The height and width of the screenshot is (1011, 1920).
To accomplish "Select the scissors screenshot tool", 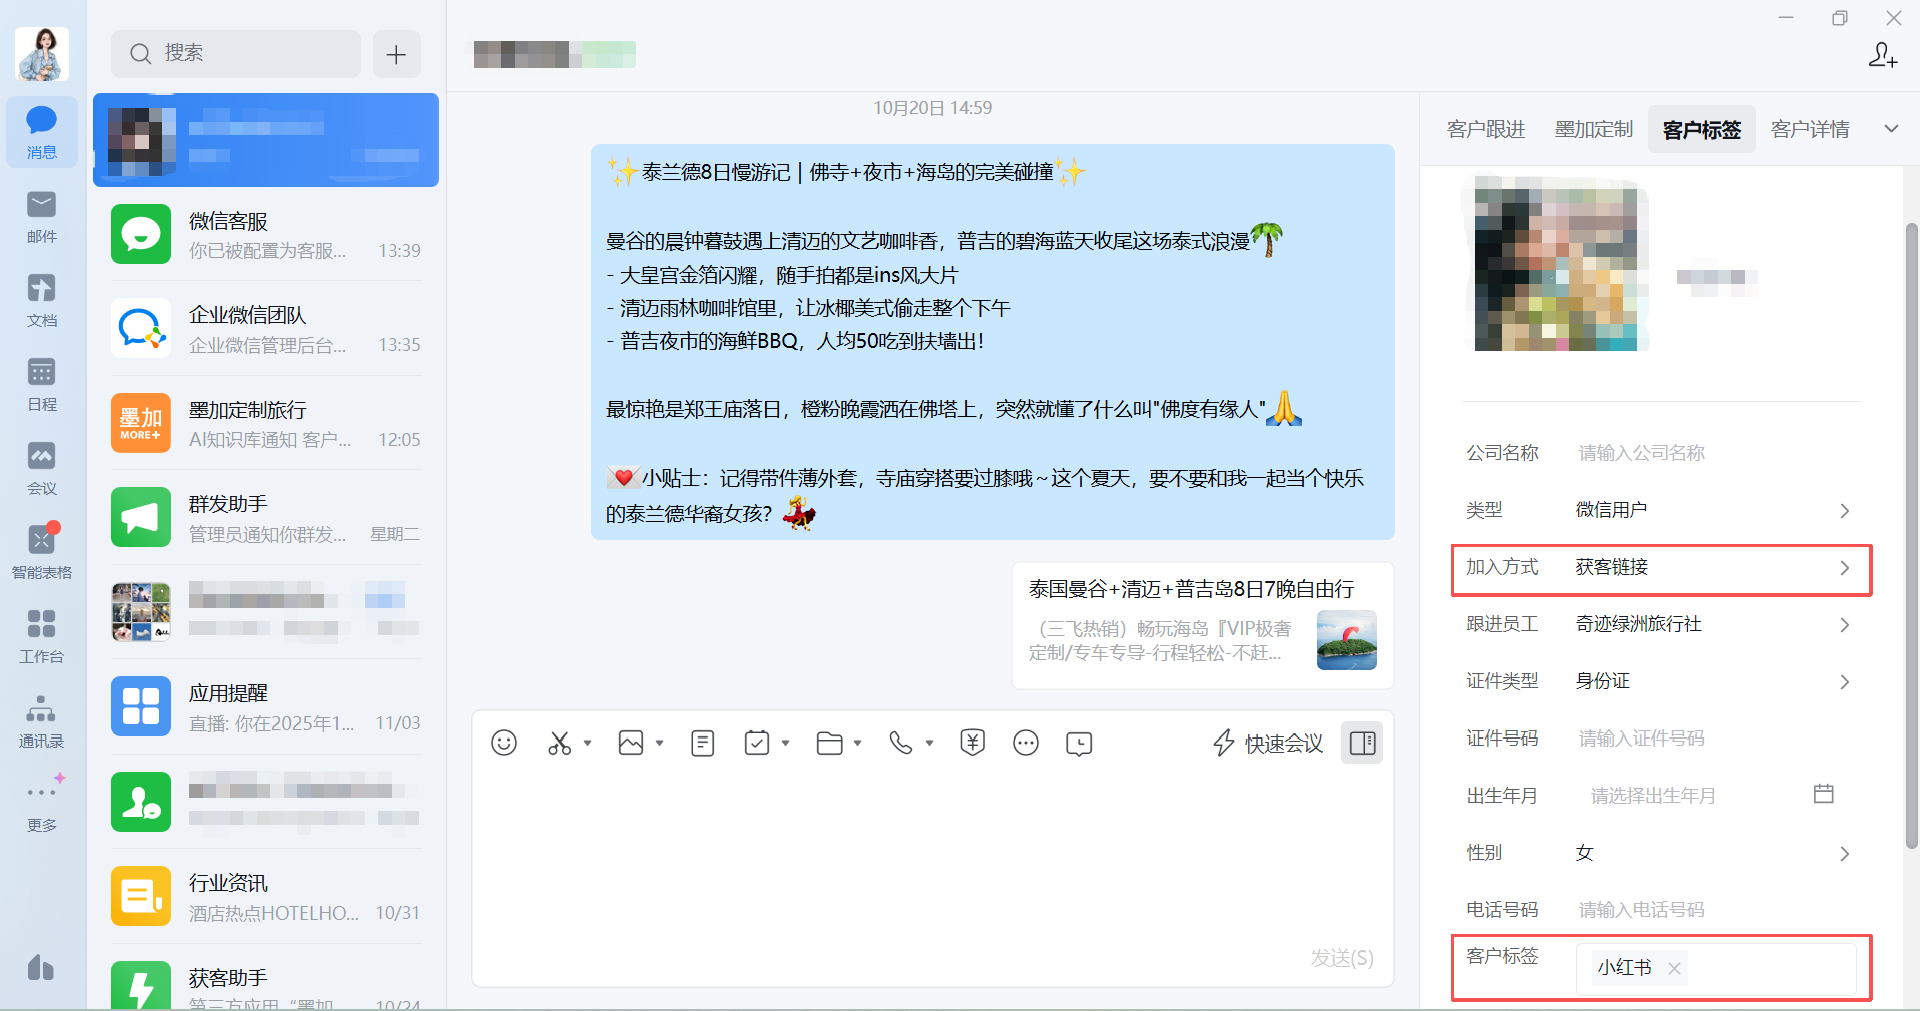I will click(x=559, y=743).
